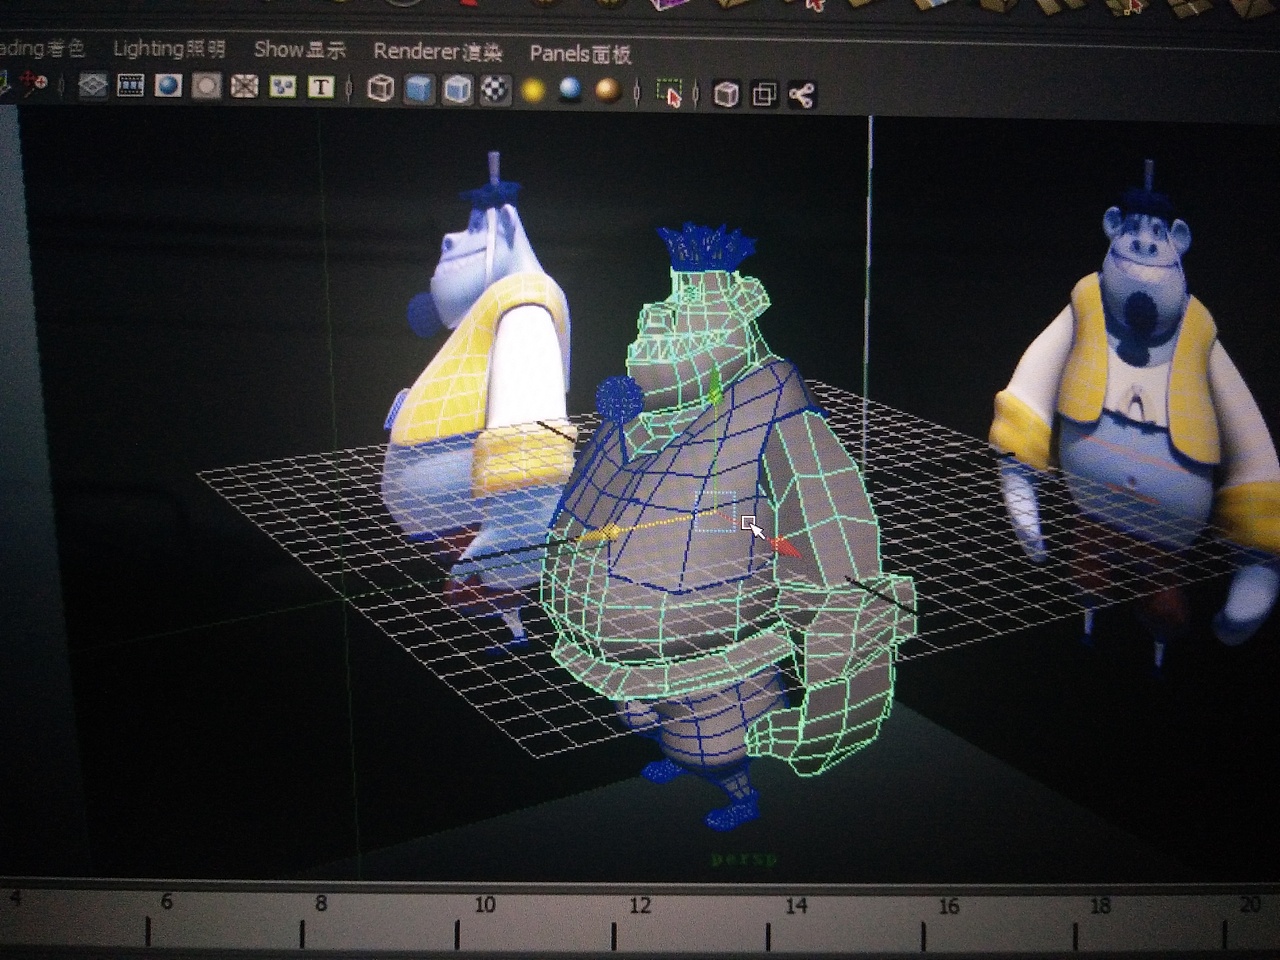1280x960 pixels.
Task: Toggle the safe title T icon
Action: [320, 88]
